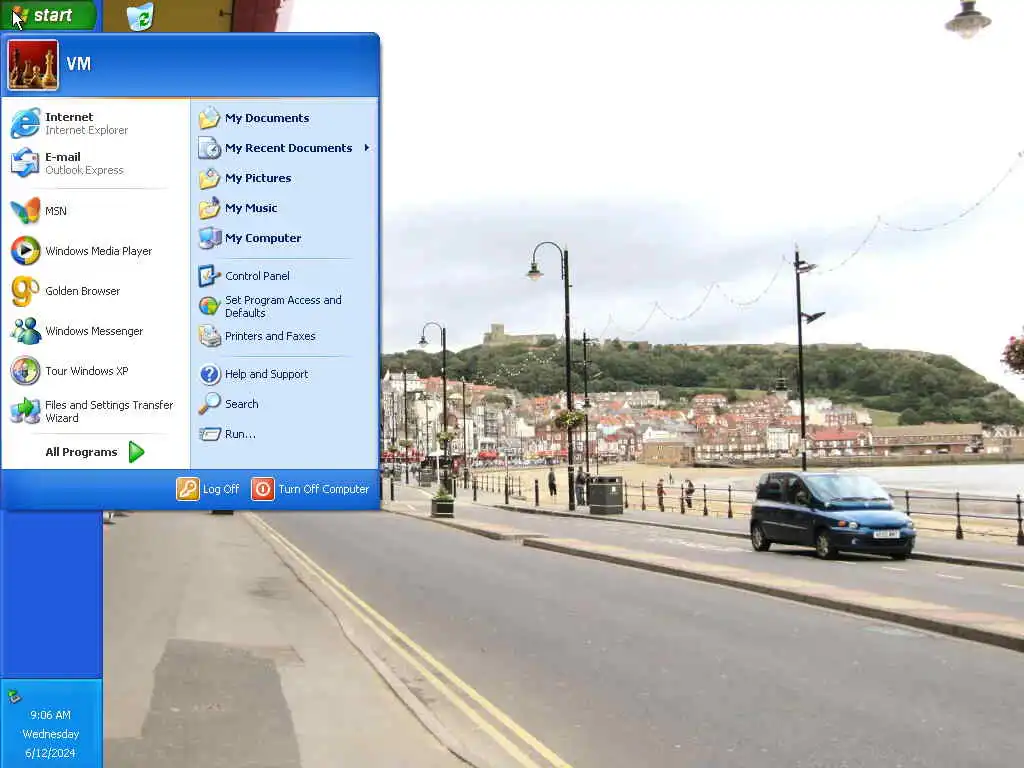Click the 9:06 AM clock
The height and width of the screenshot is (768, 1024).
click(x=50, y=715)
